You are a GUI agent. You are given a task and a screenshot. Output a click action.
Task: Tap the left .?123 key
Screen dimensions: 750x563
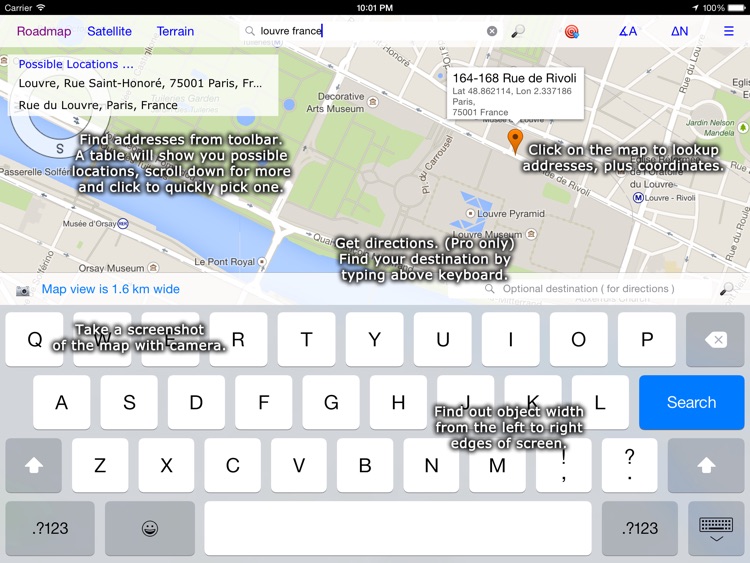[x=50, y=528]
